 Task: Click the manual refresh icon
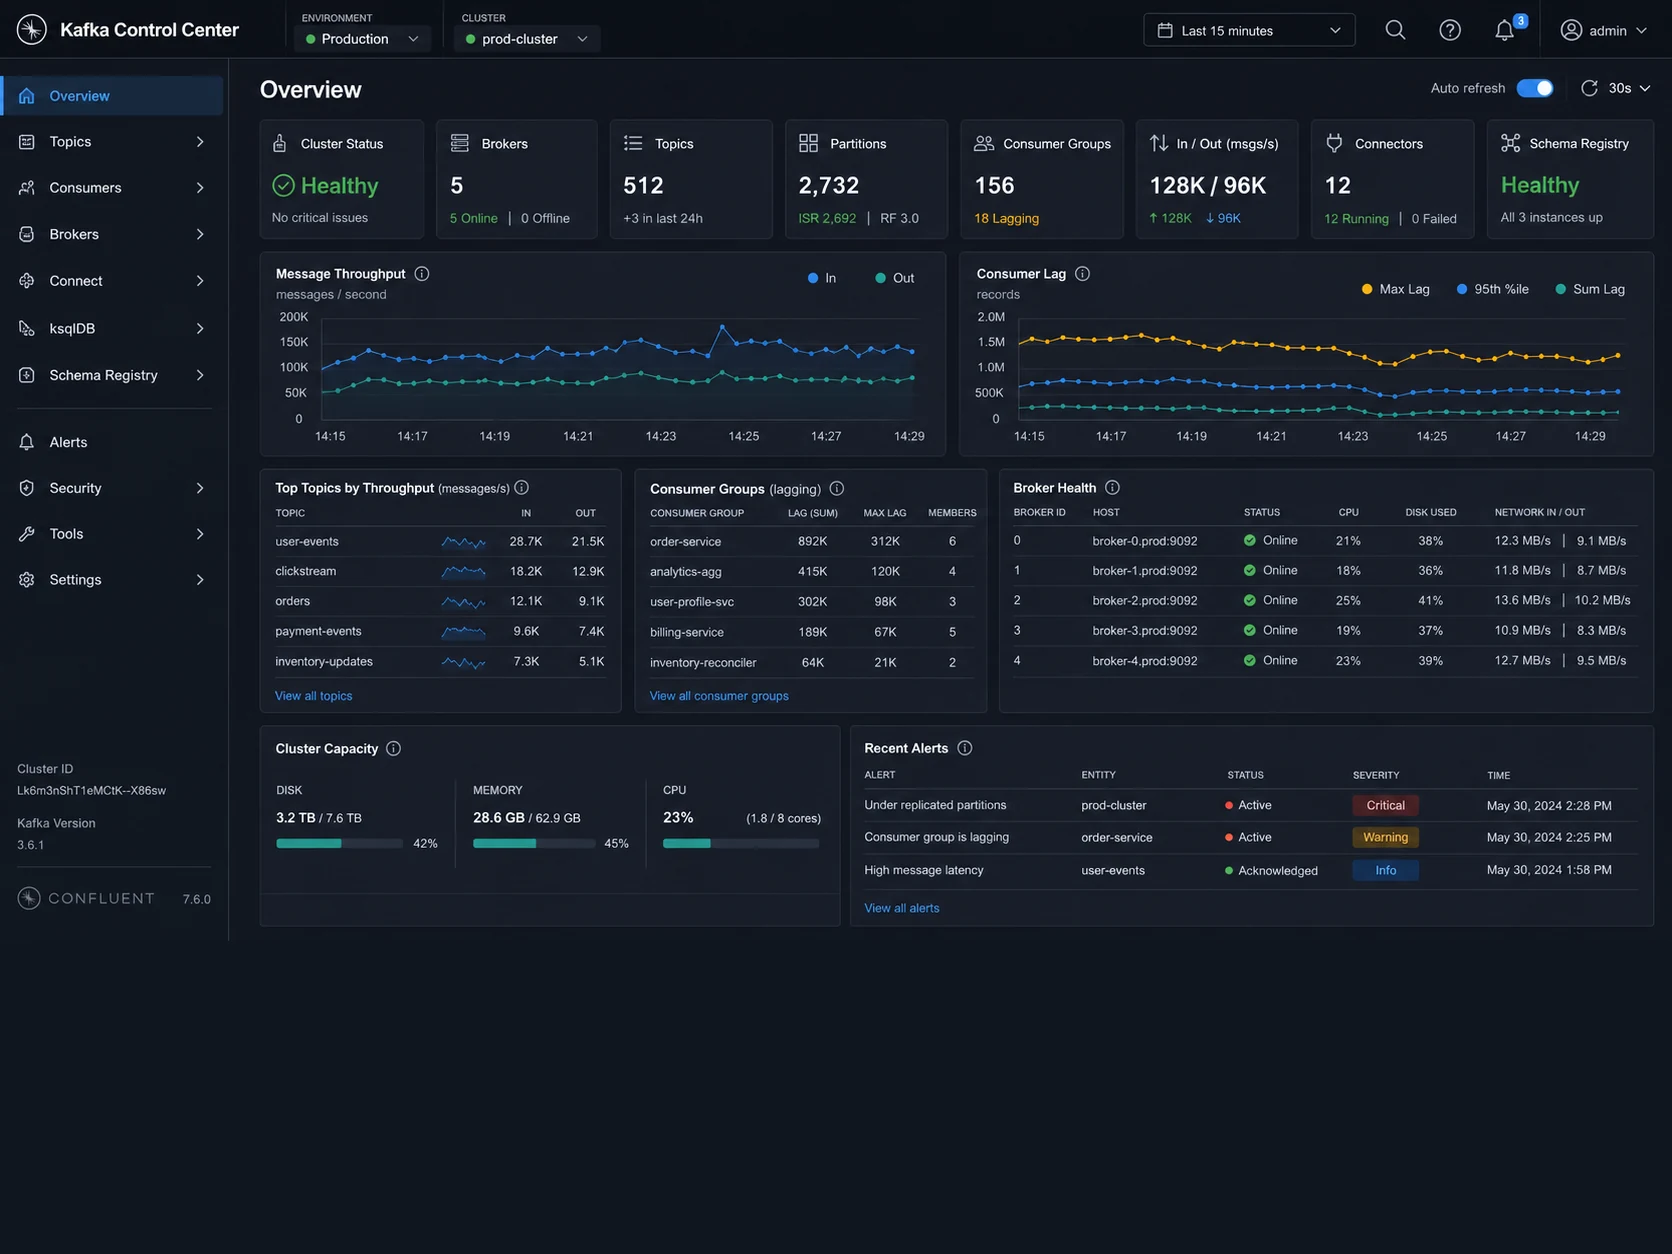click(x=1589, y=88)
